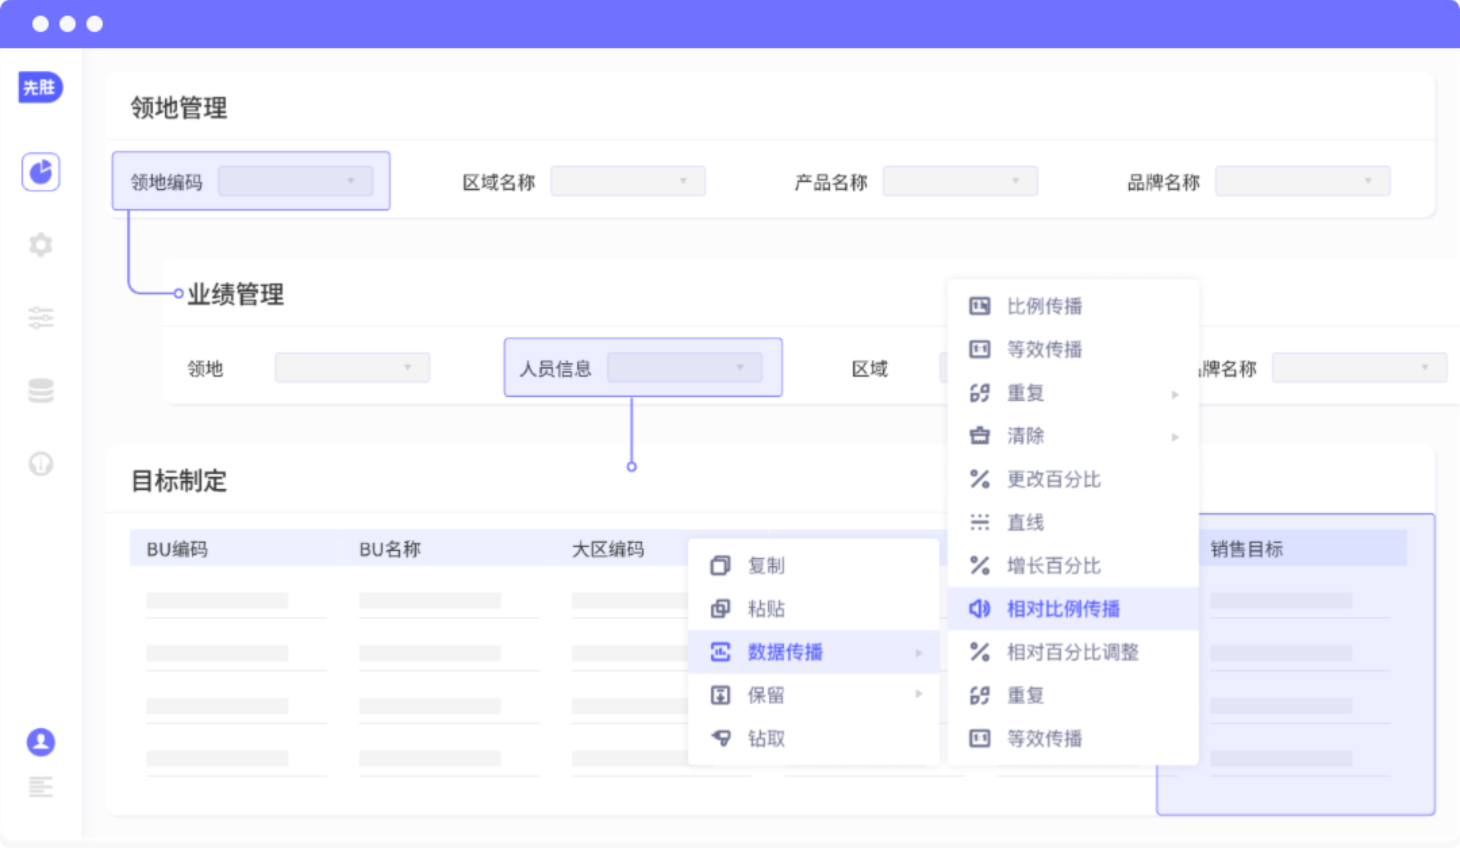Select 相对比例传播 in the submenu
The image size is (1460, 848).
[x=1062, y=609]
